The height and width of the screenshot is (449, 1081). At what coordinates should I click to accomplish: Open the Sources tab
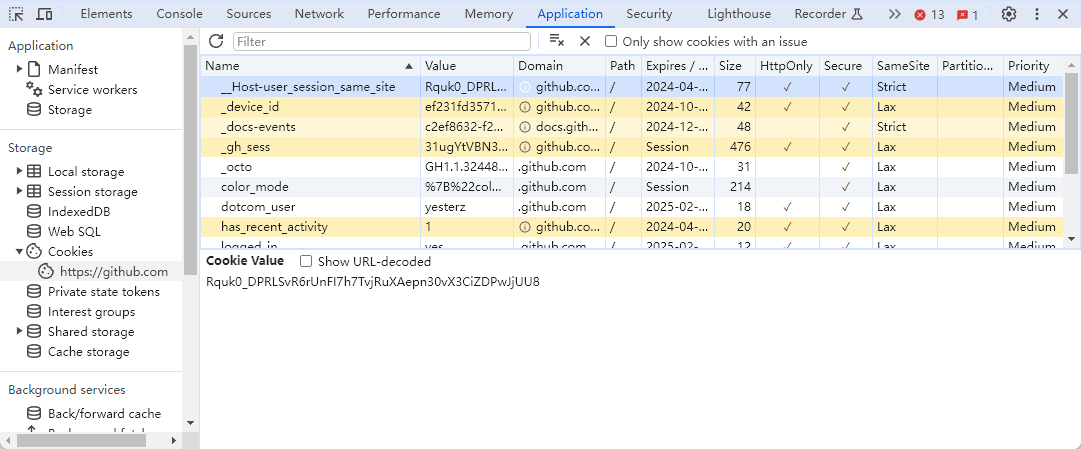248,14
